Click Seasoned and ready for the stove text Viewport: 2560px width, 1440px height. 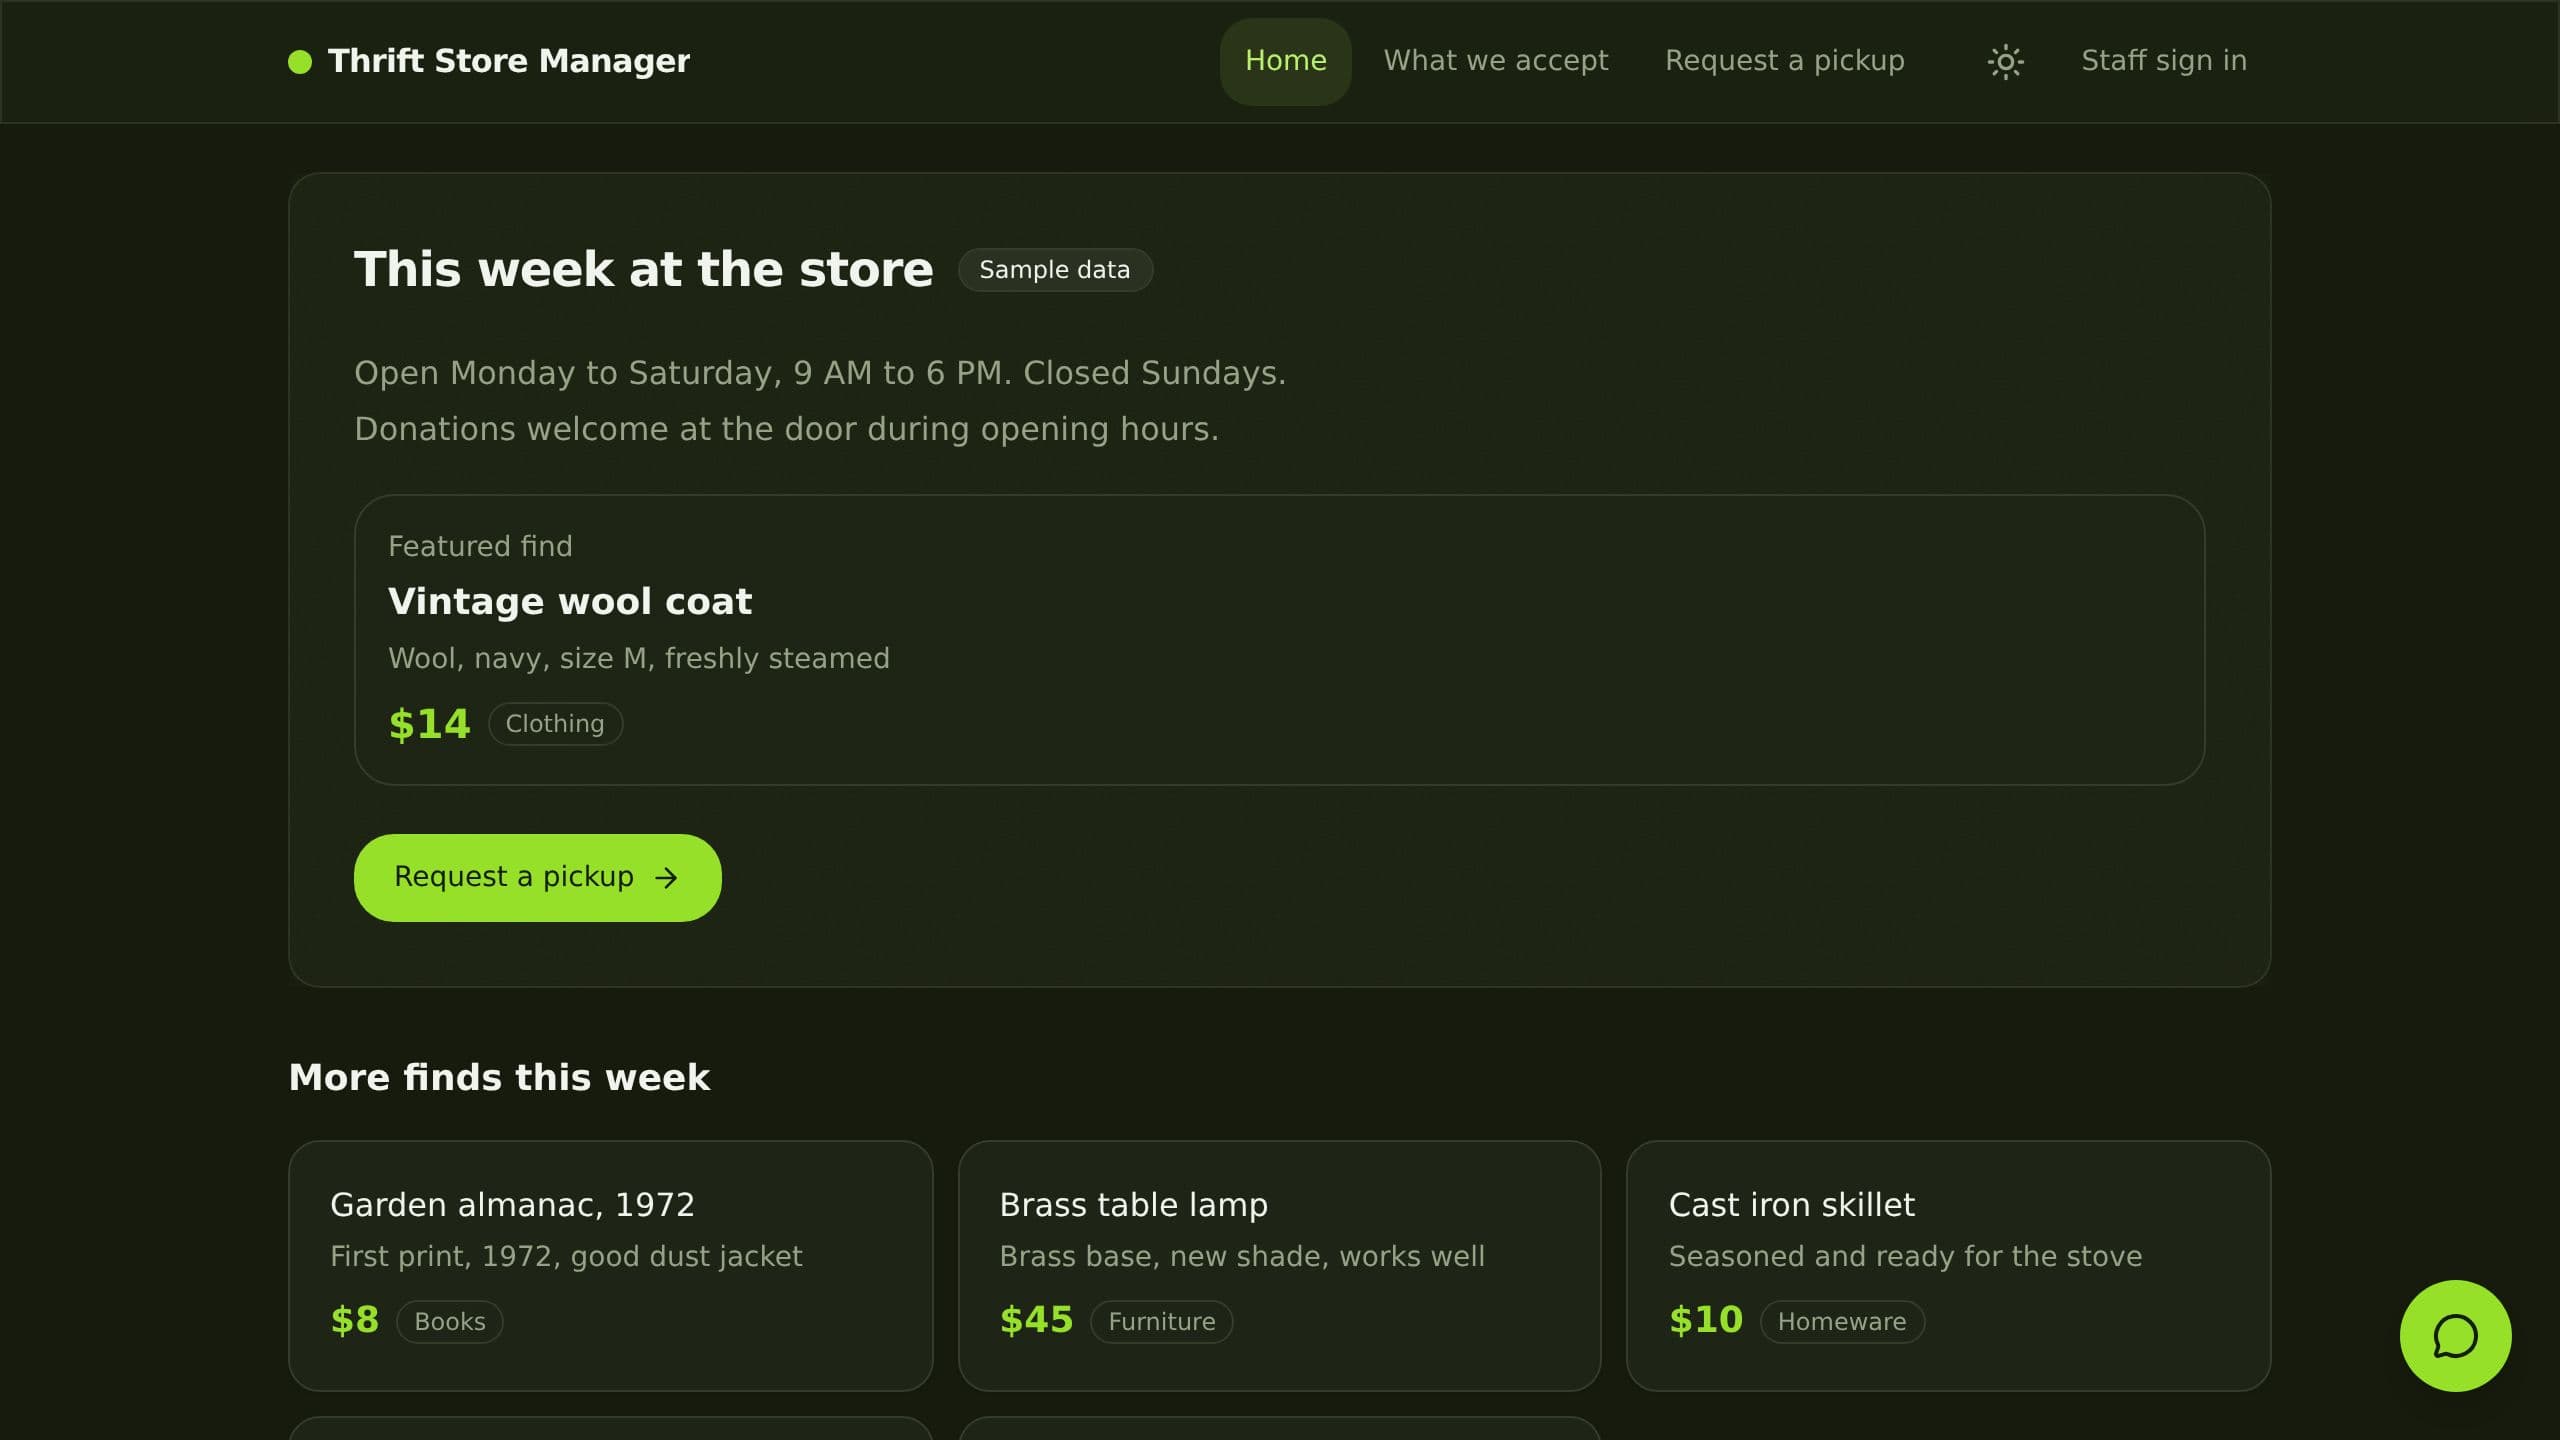click(1905, 1256)
